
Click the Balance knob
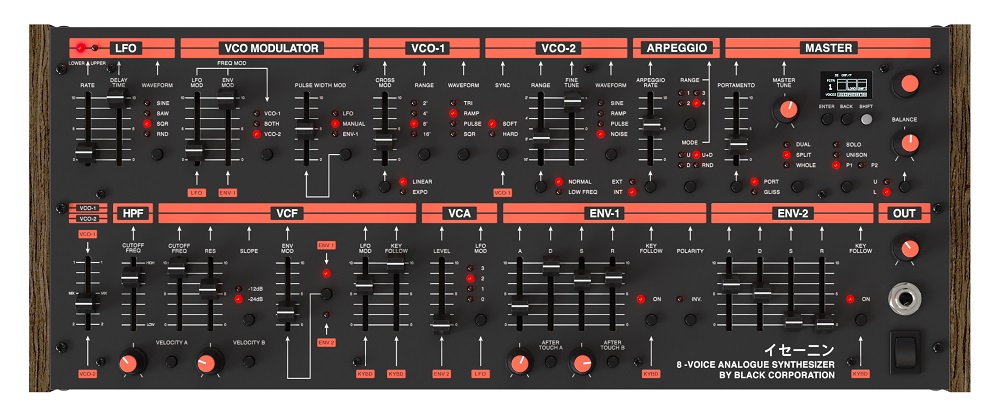[x=908, y=142]
